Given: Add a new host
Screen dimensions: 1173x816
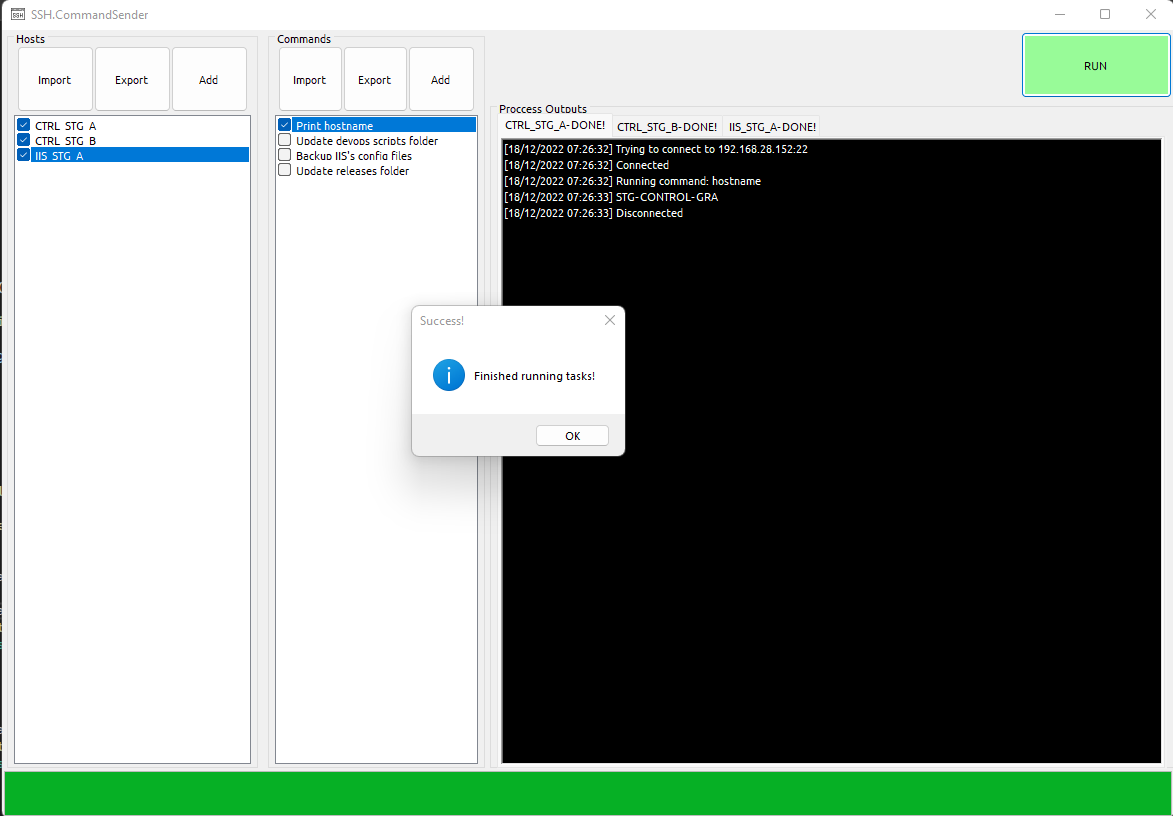Looking at the screenshot, I should point(209,79).
